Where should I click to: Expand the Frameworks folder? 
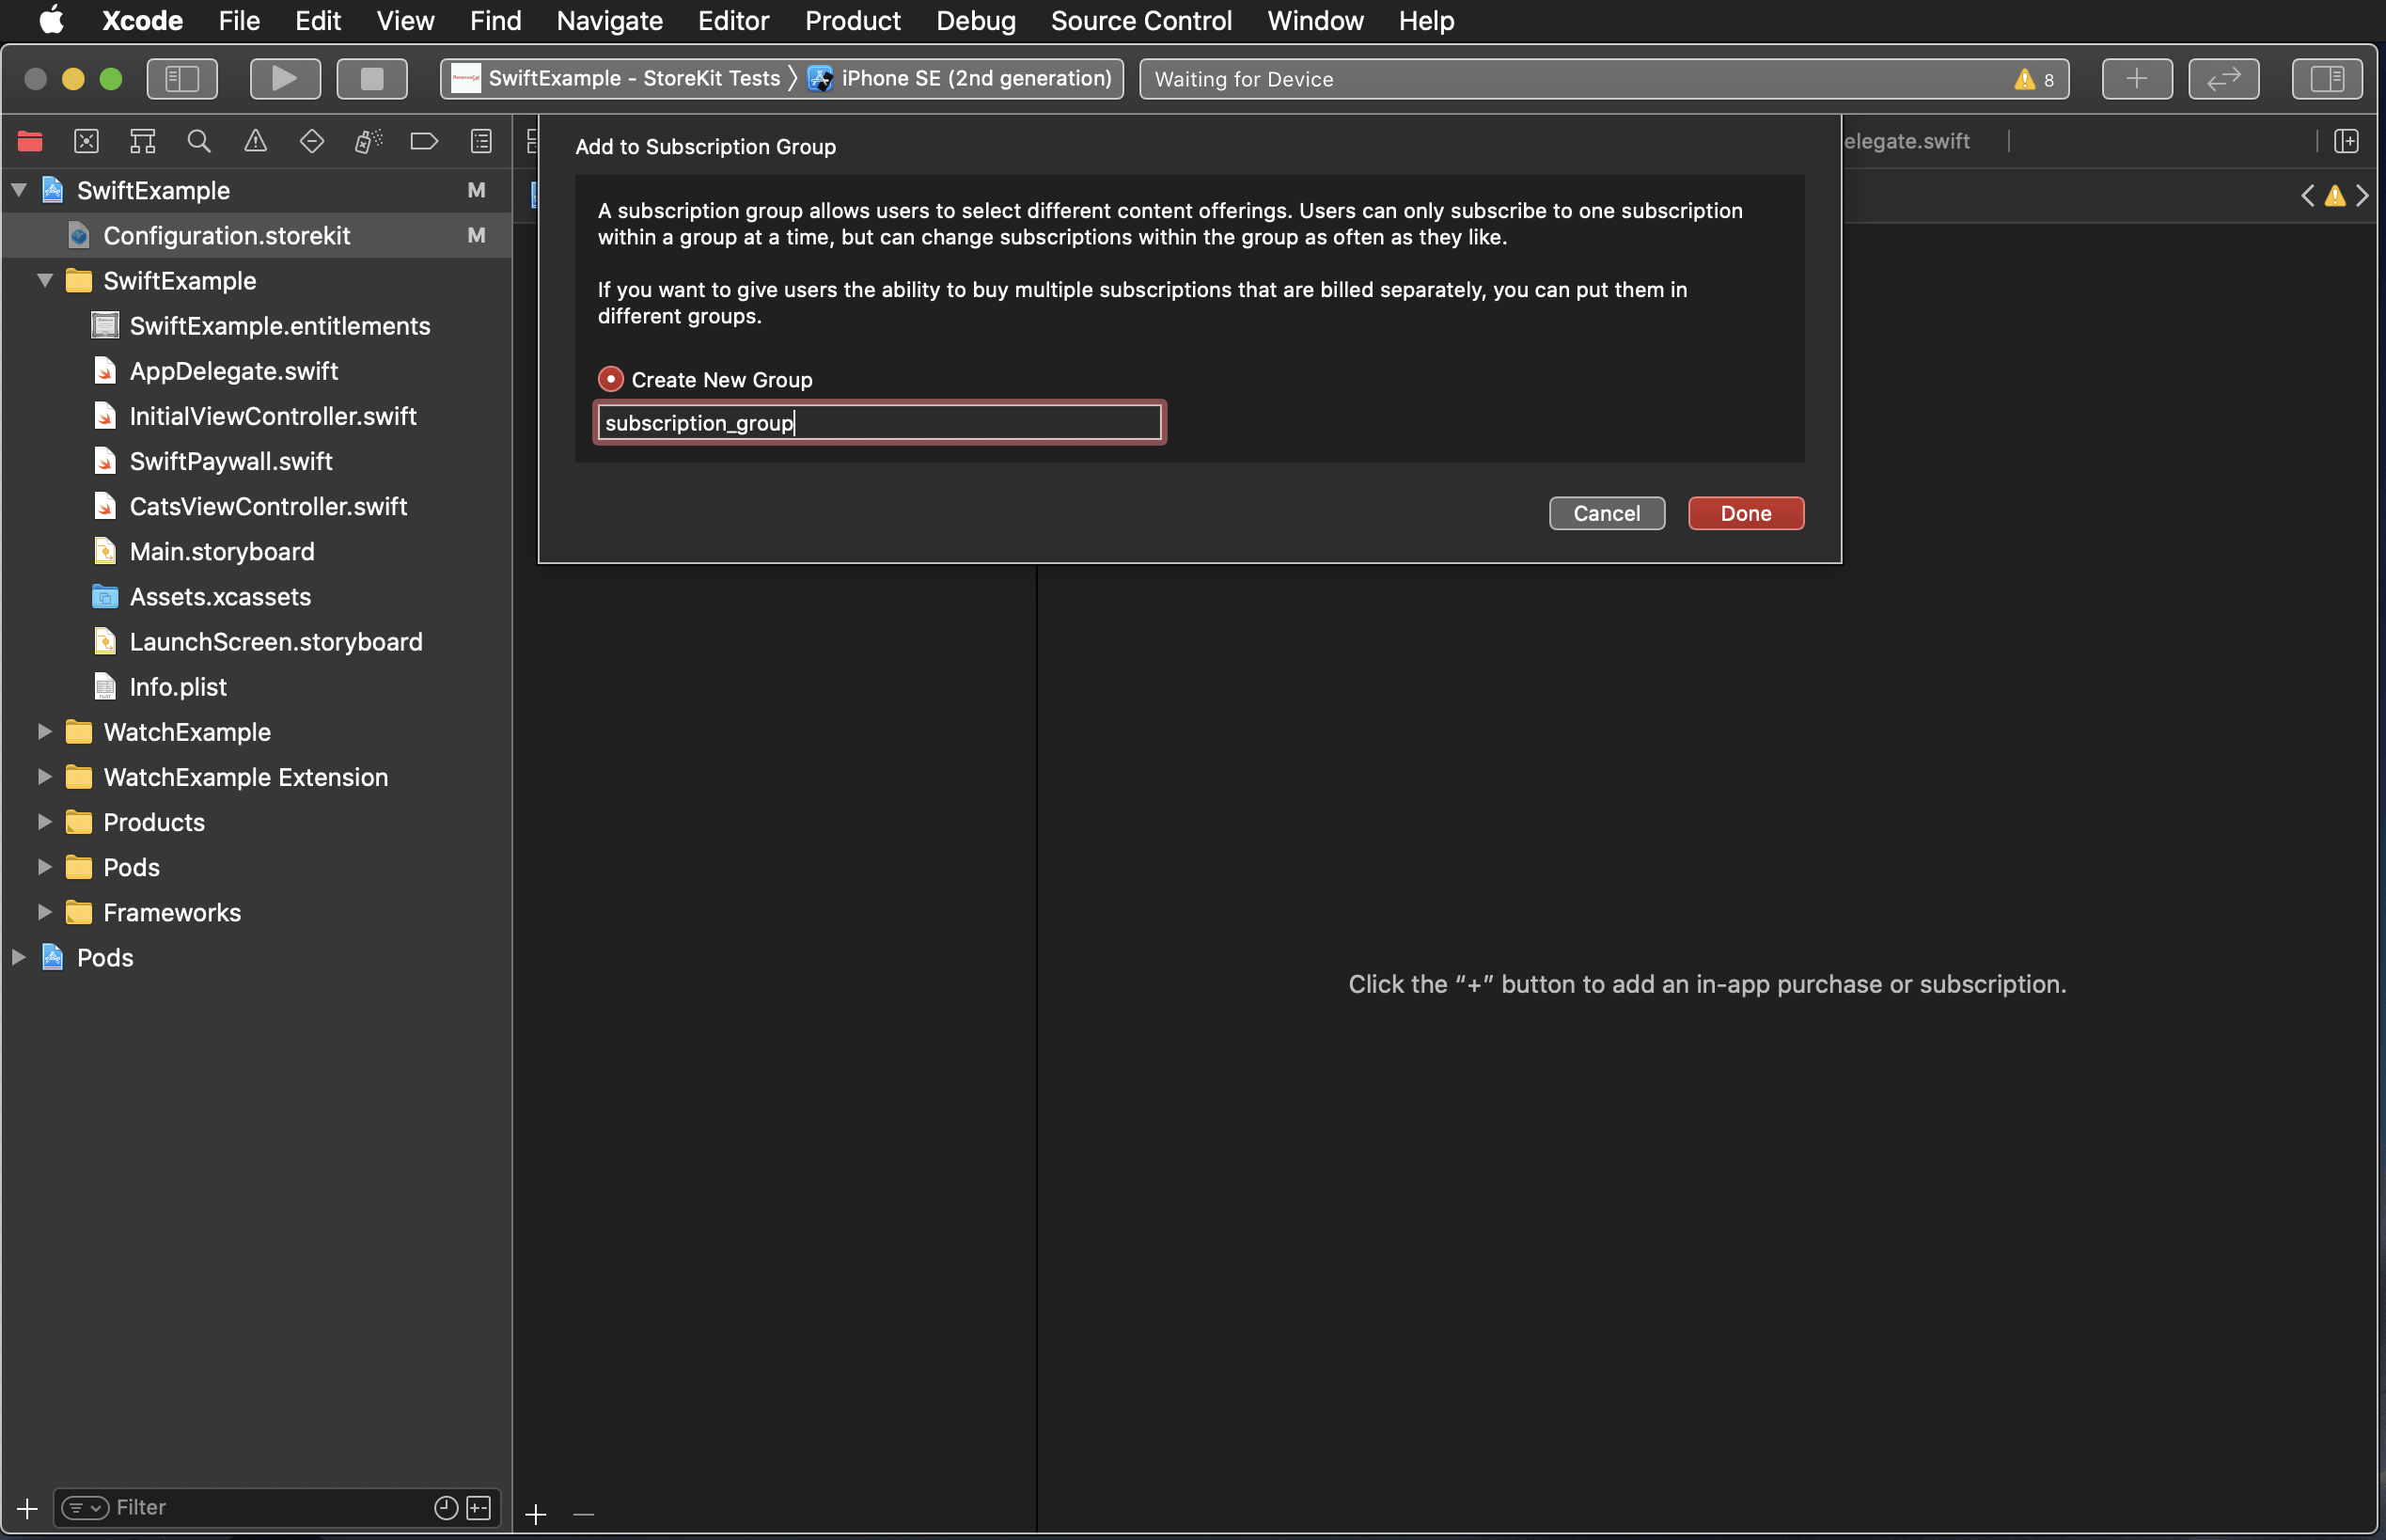coord(45,912)
